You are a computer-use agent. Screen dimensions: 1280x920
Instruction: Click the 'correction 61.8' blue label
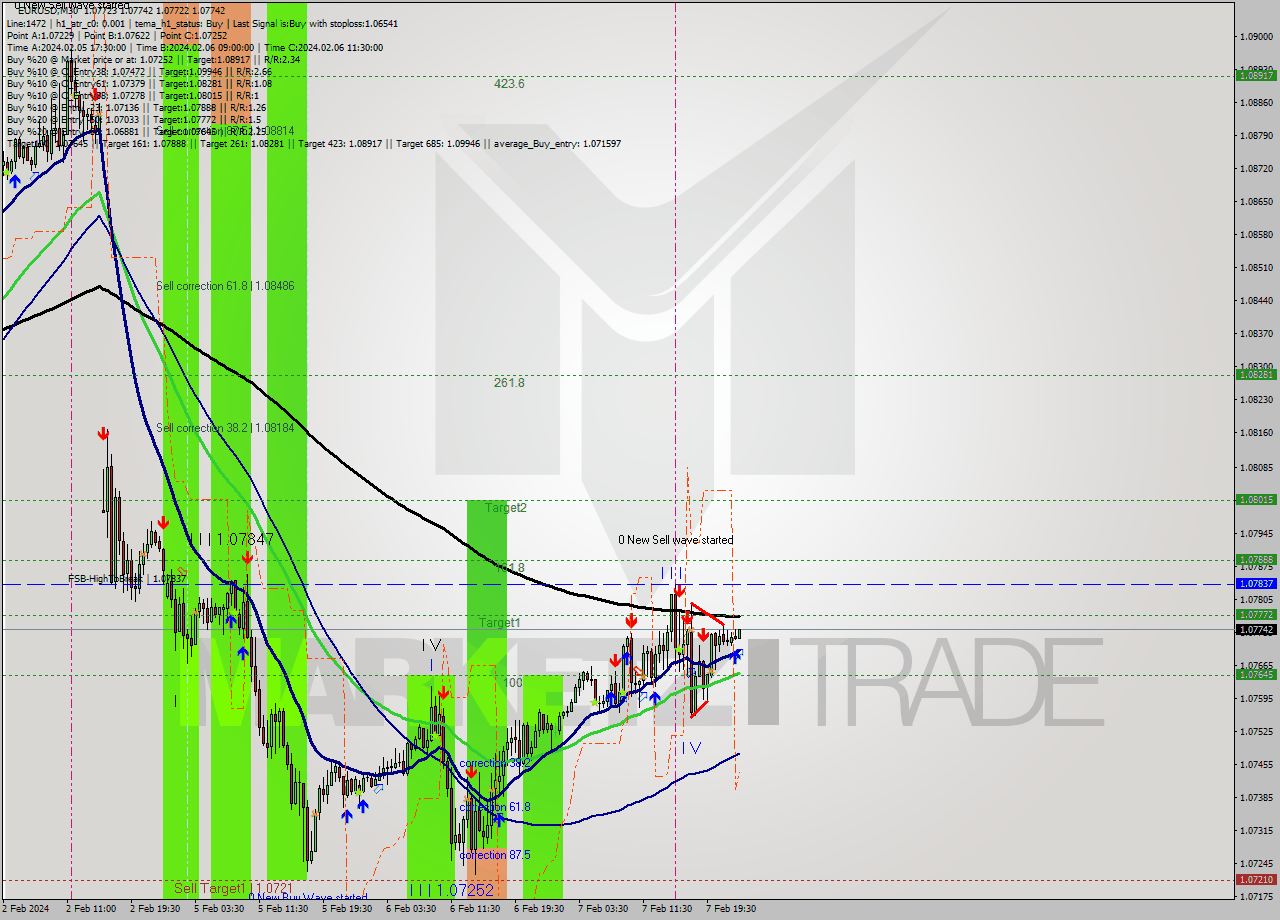[x=495, y=807]
